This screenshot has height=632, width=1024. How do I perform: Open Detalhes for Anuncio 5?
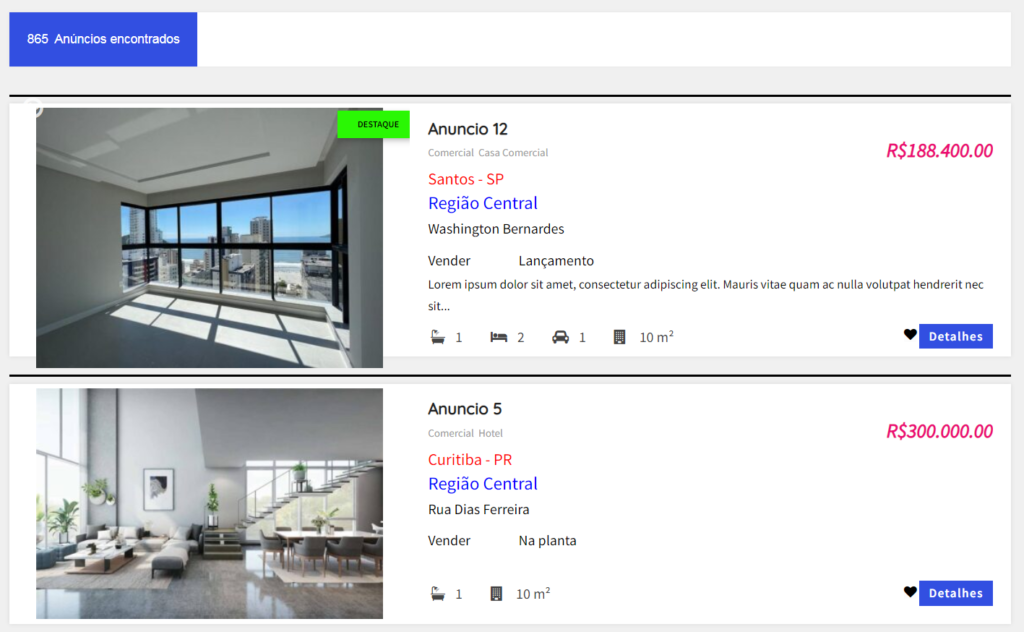(x=955, y=593)
